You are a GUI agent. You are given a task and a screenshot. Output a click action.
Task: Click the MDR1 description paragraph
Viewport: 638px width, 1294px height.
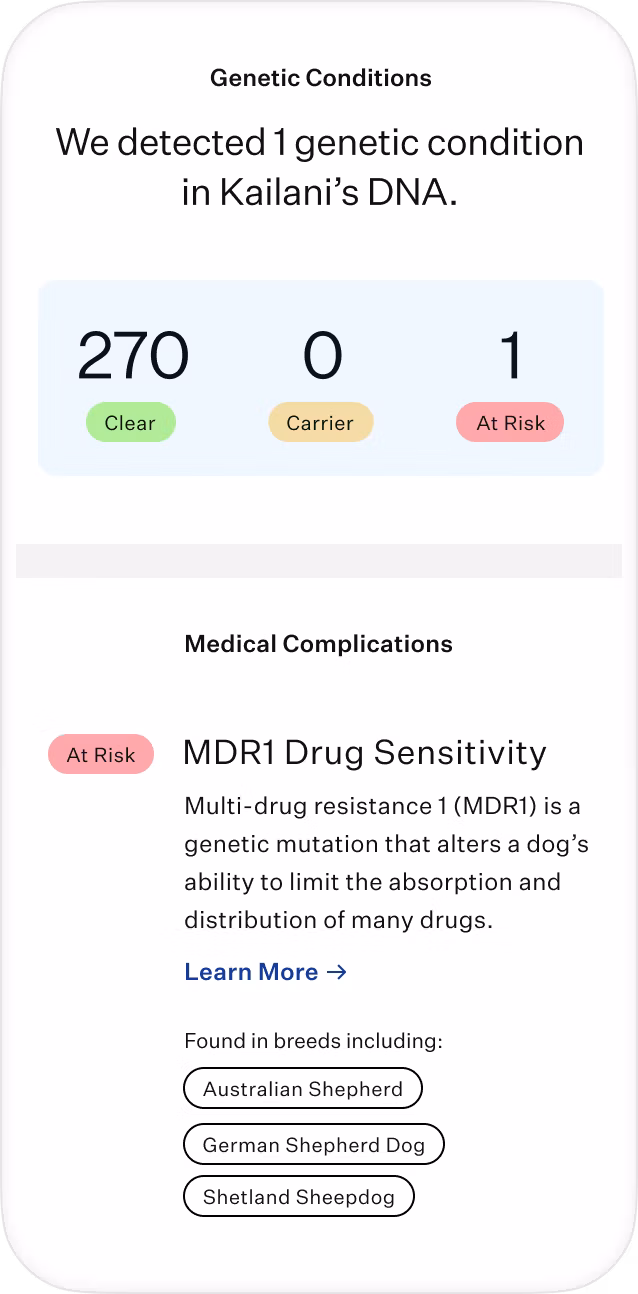pos(387,863)
